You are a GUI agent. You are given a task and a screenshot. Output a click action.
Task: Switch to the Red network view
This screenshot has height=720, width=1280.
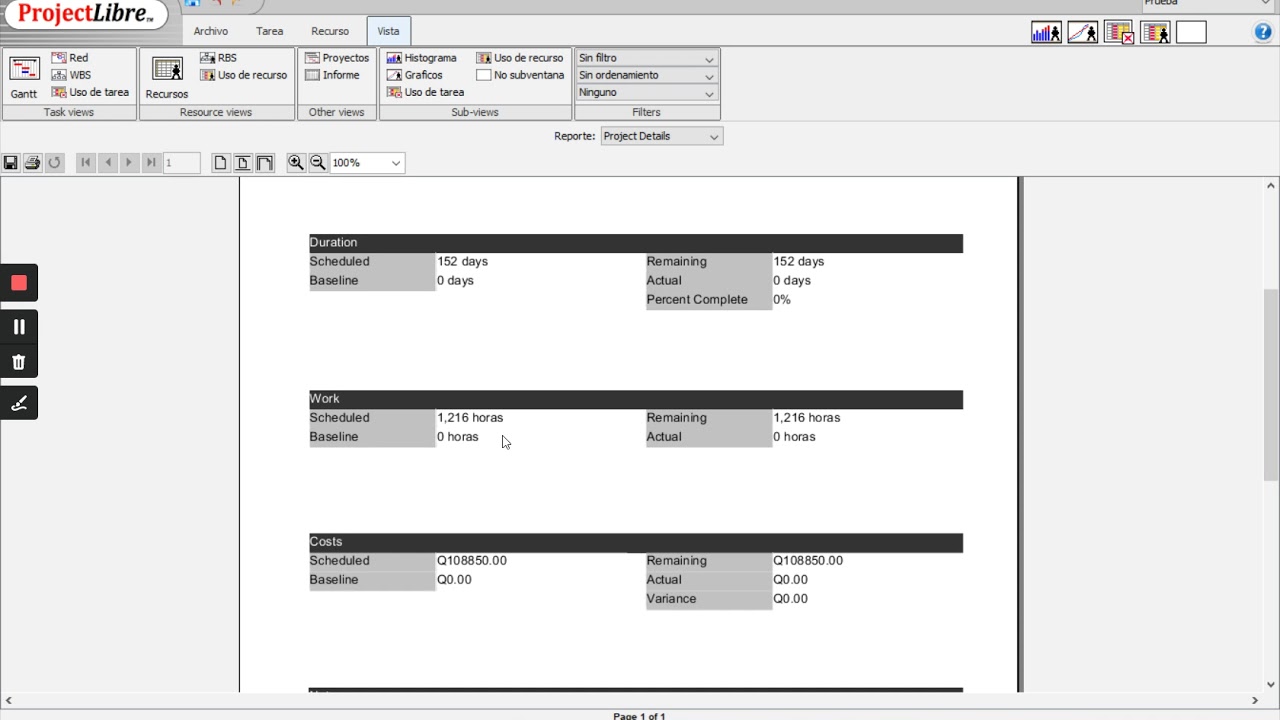coord(70,58)
